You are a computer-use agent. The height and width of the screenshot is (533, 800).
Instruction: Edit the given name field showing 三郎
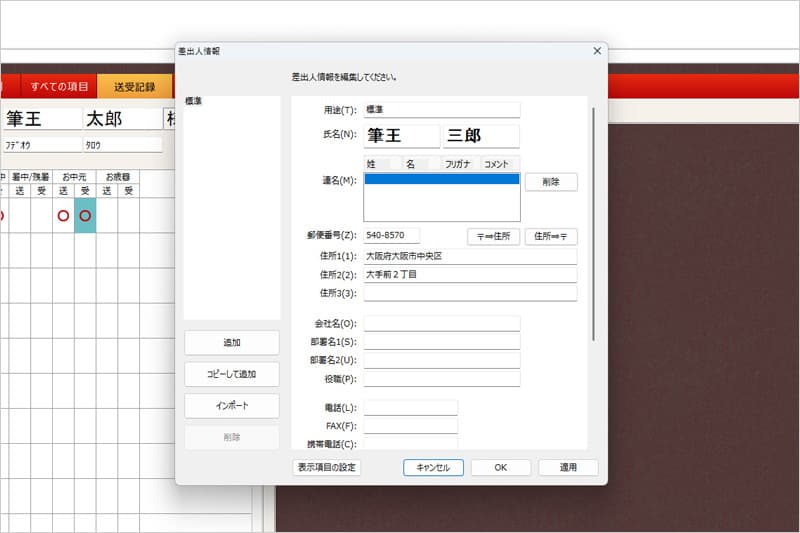click(x=481, y=136)
